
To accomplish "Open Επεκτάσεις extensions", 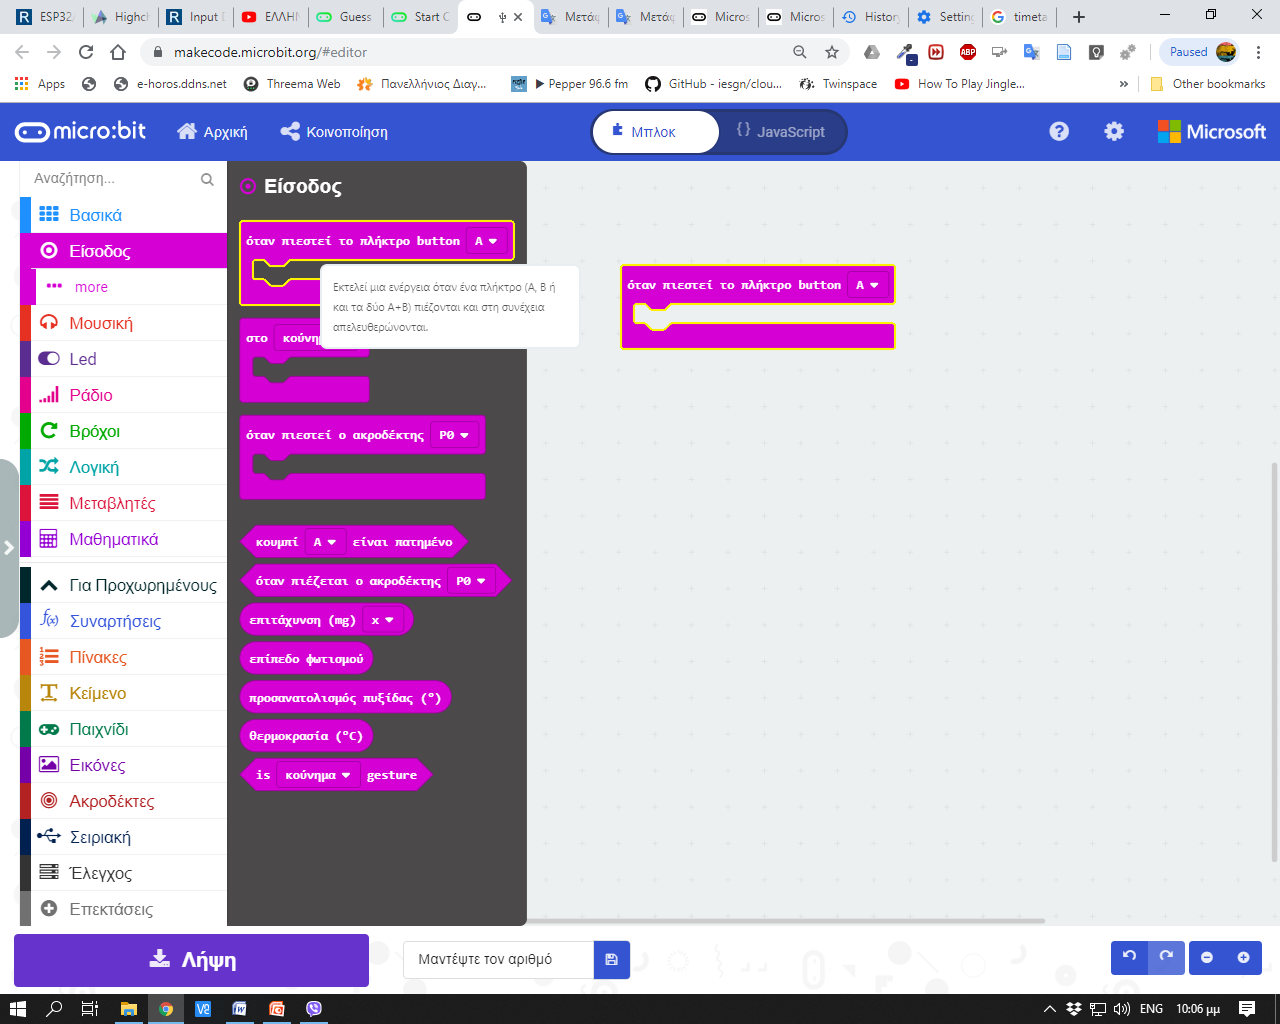I will 124,909.
